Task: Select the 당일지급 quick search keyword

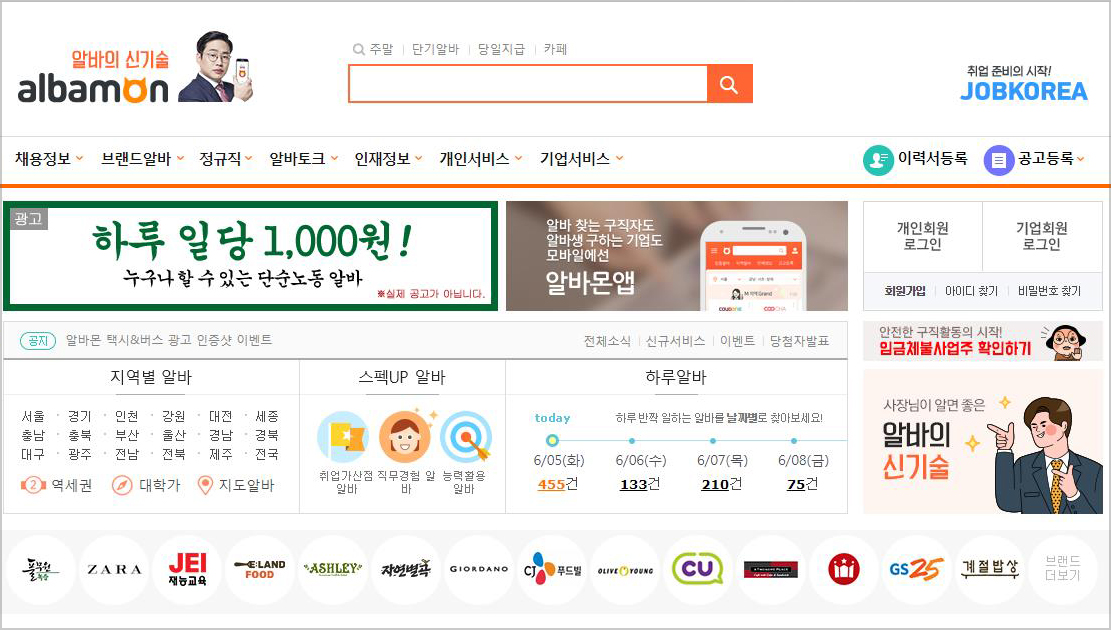Action: [x=501, y=49]
